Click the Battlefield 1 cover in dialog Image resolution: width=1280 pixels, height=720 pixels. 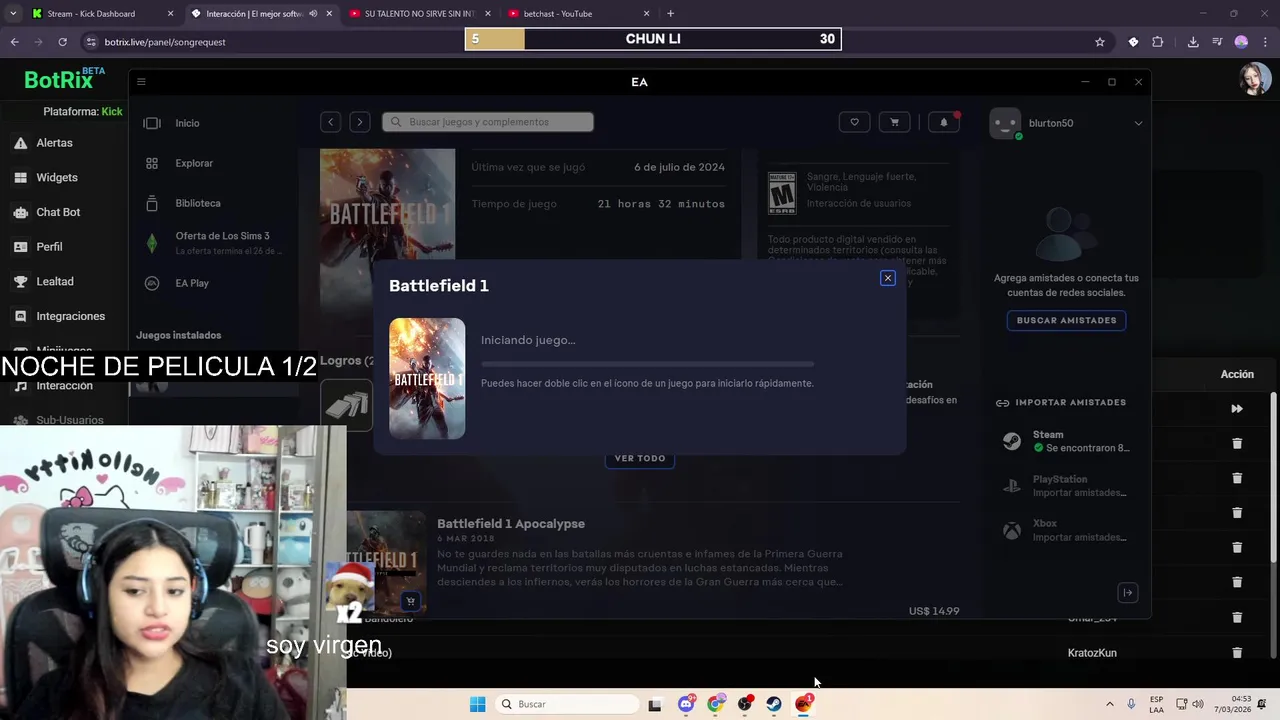click(427, 379)
